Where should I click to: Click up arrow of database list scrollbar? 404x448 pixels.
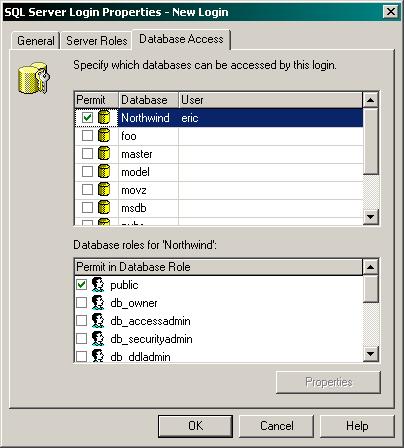[x=371, y=100]
